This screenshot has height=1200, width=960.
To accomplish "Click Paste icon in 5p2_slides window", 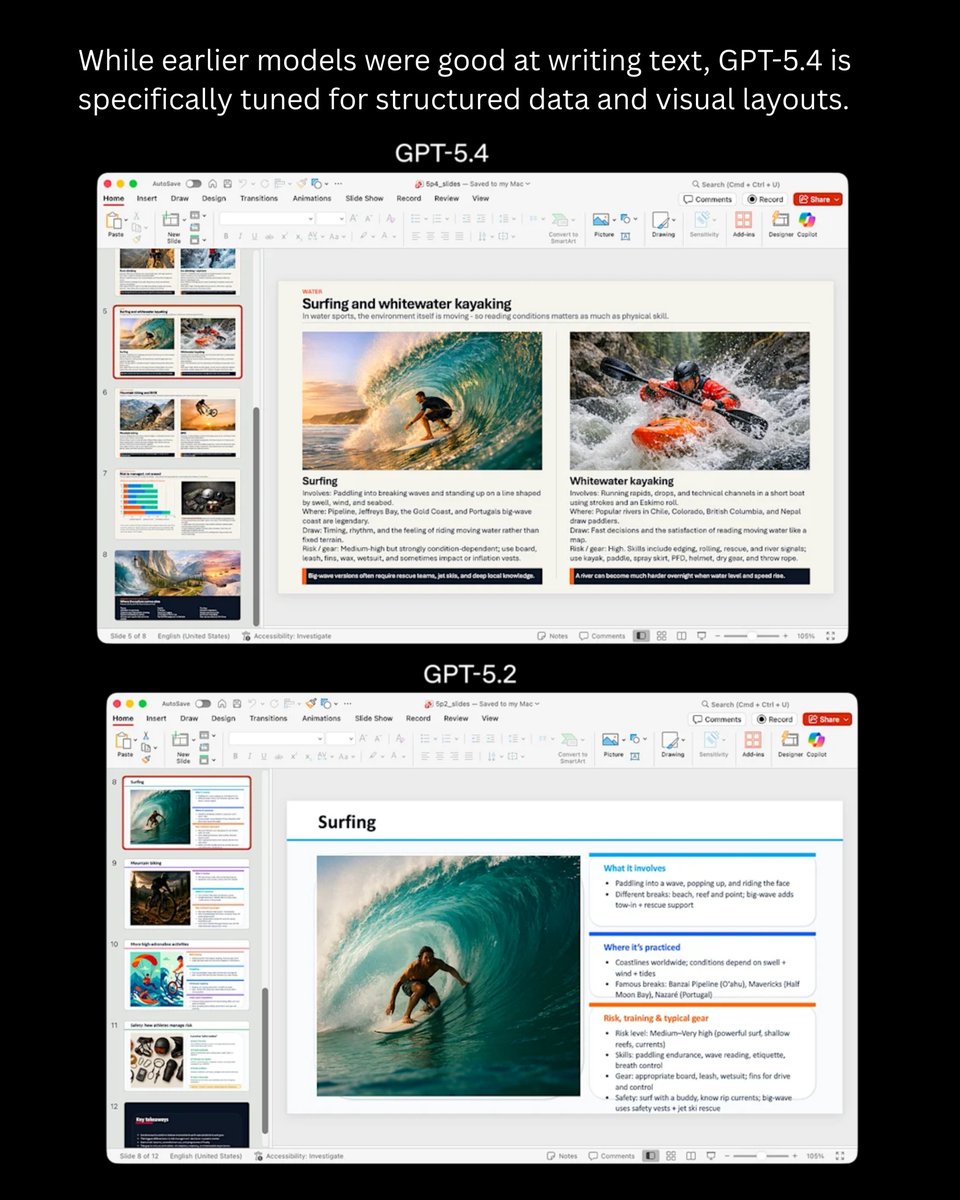I will point(125,740).
